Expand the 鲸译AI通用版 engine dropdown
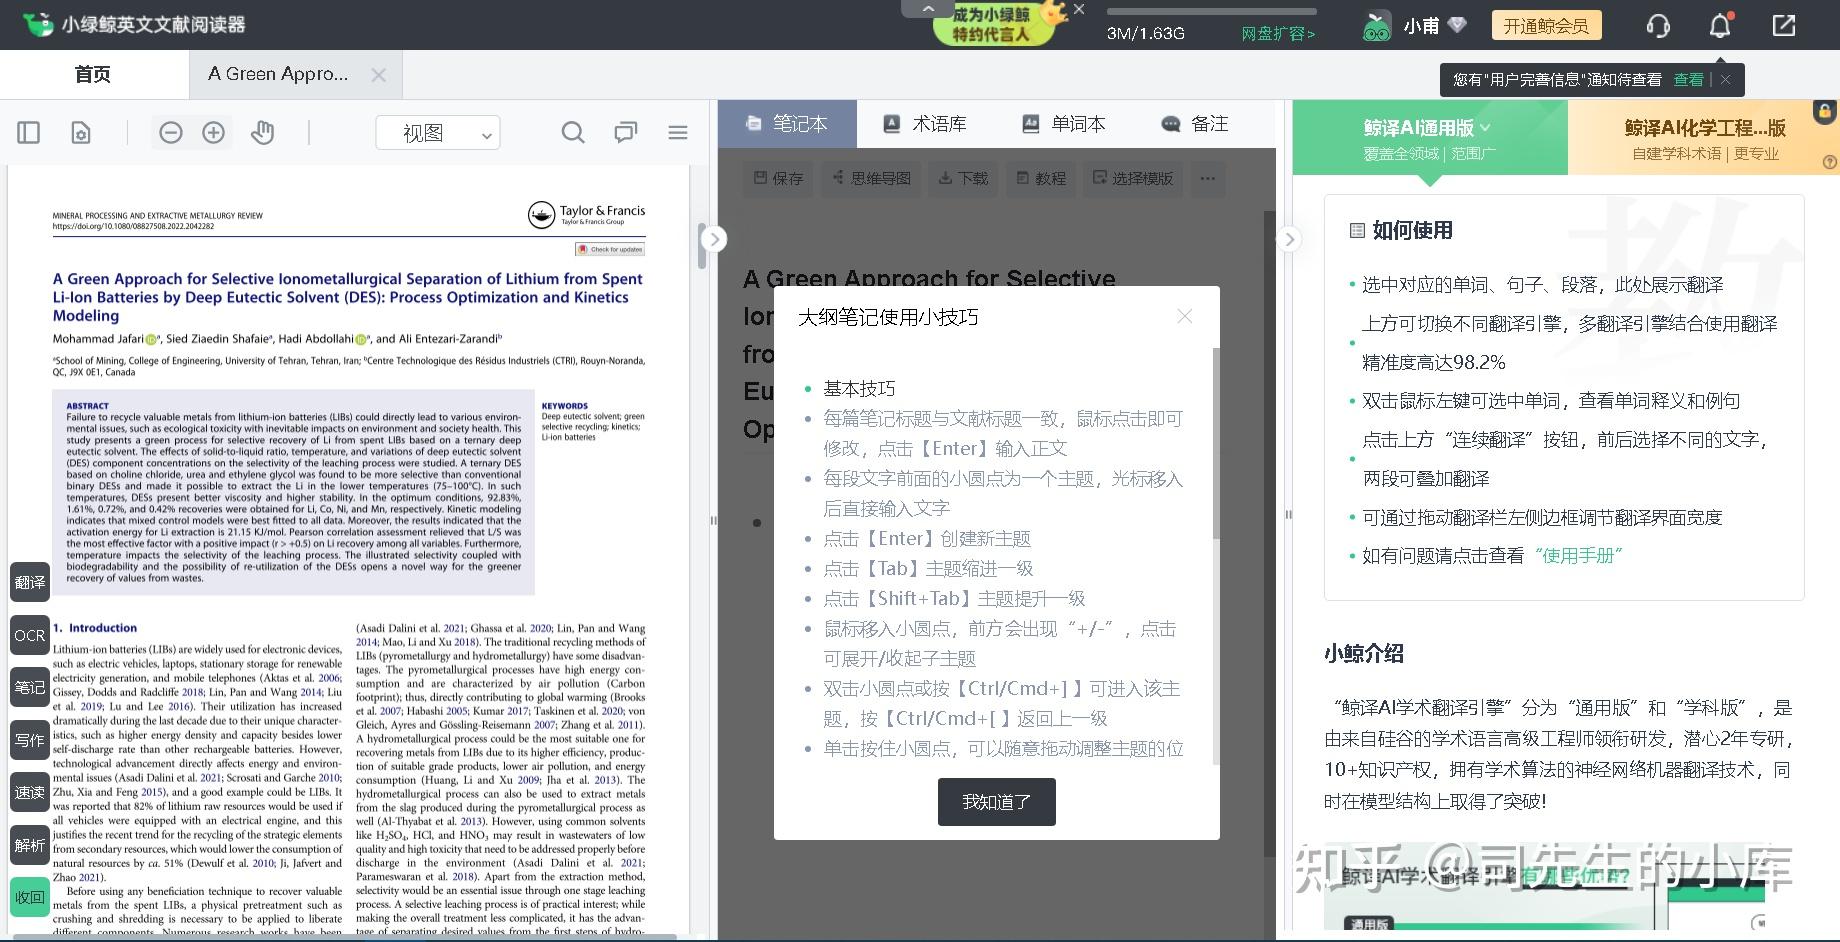Image resolution: width=1840 pixels, height=942 pixels. 1485,127
